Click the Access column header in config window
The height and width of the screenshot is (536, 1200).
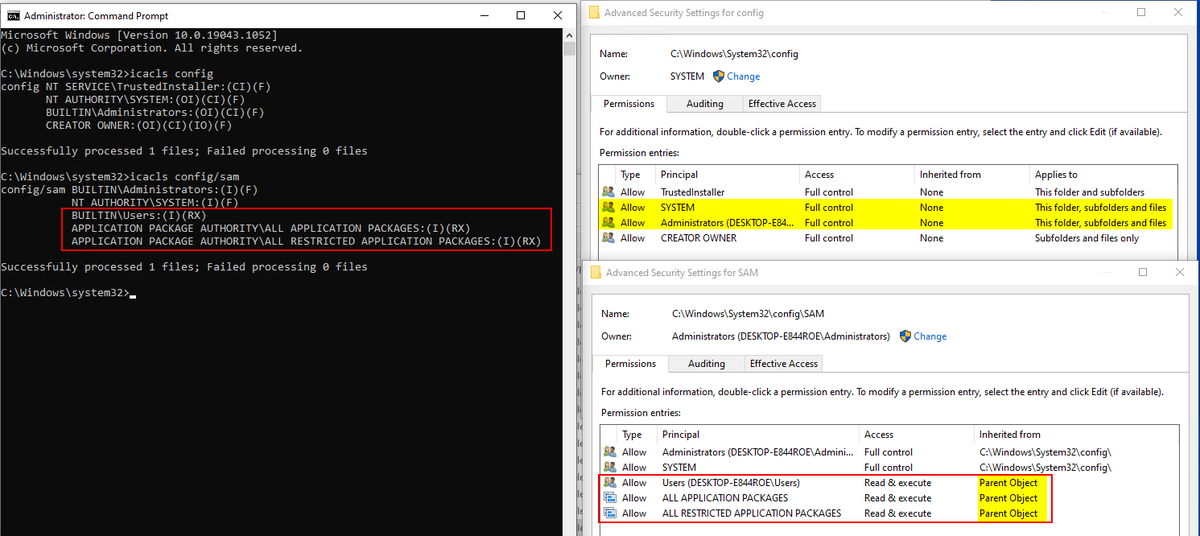[x=857, y=174]
